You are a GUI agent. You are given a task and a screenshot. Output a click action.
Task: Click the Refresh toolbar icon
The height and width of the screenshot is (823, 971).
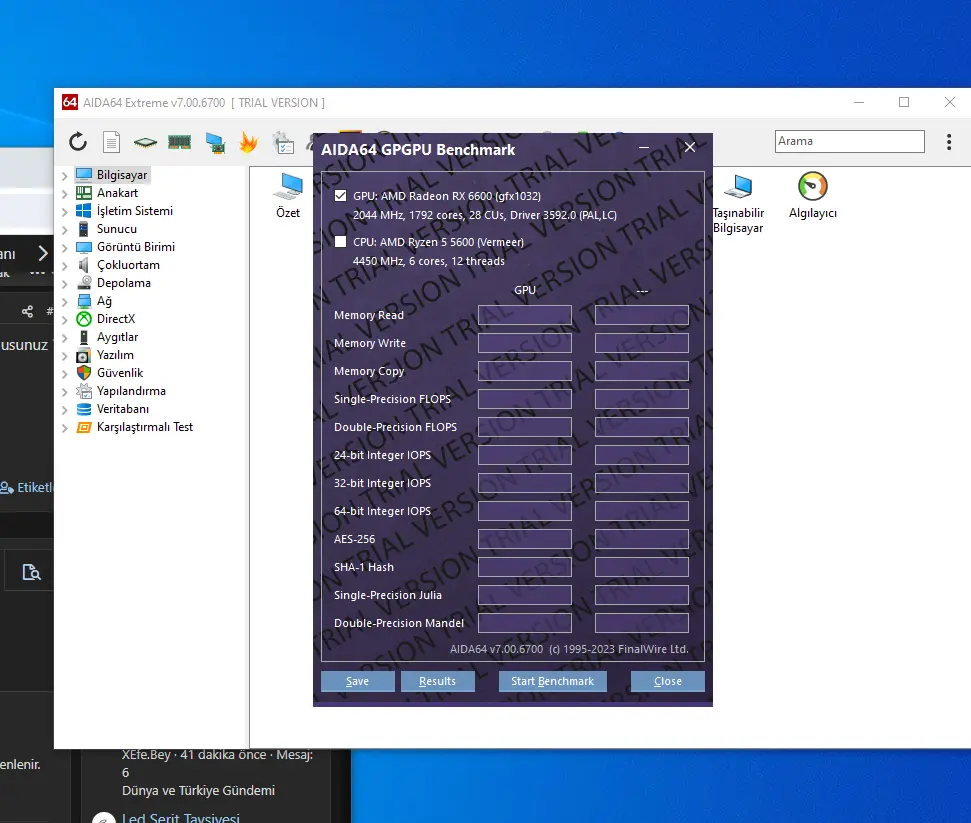click(78, 142)
